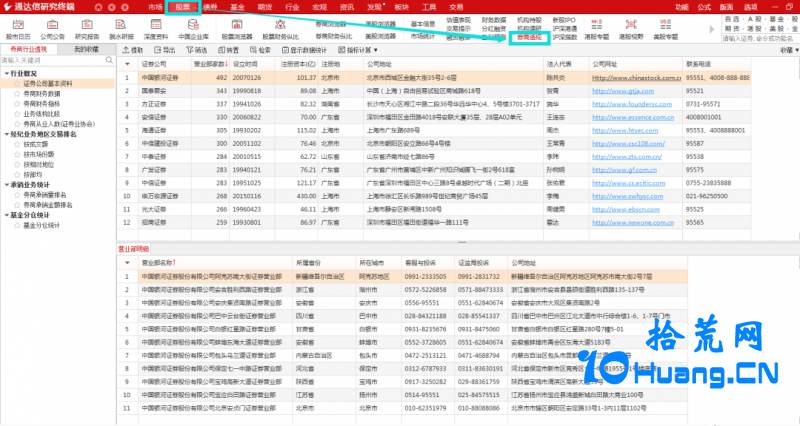The width and height of the screenshot is (800, 426).
Task: Open the 脱水研报 icon
Action: [x=121, y=25]
